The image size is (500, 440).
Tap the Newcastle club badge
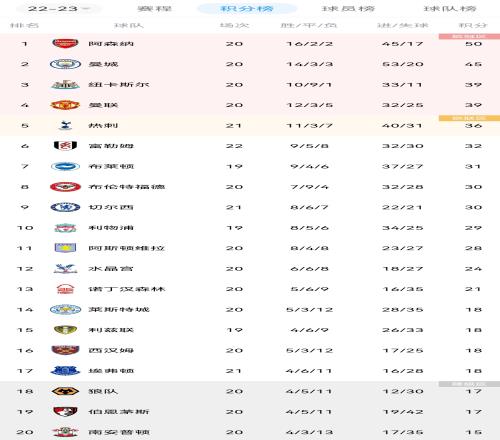[65, 84]
